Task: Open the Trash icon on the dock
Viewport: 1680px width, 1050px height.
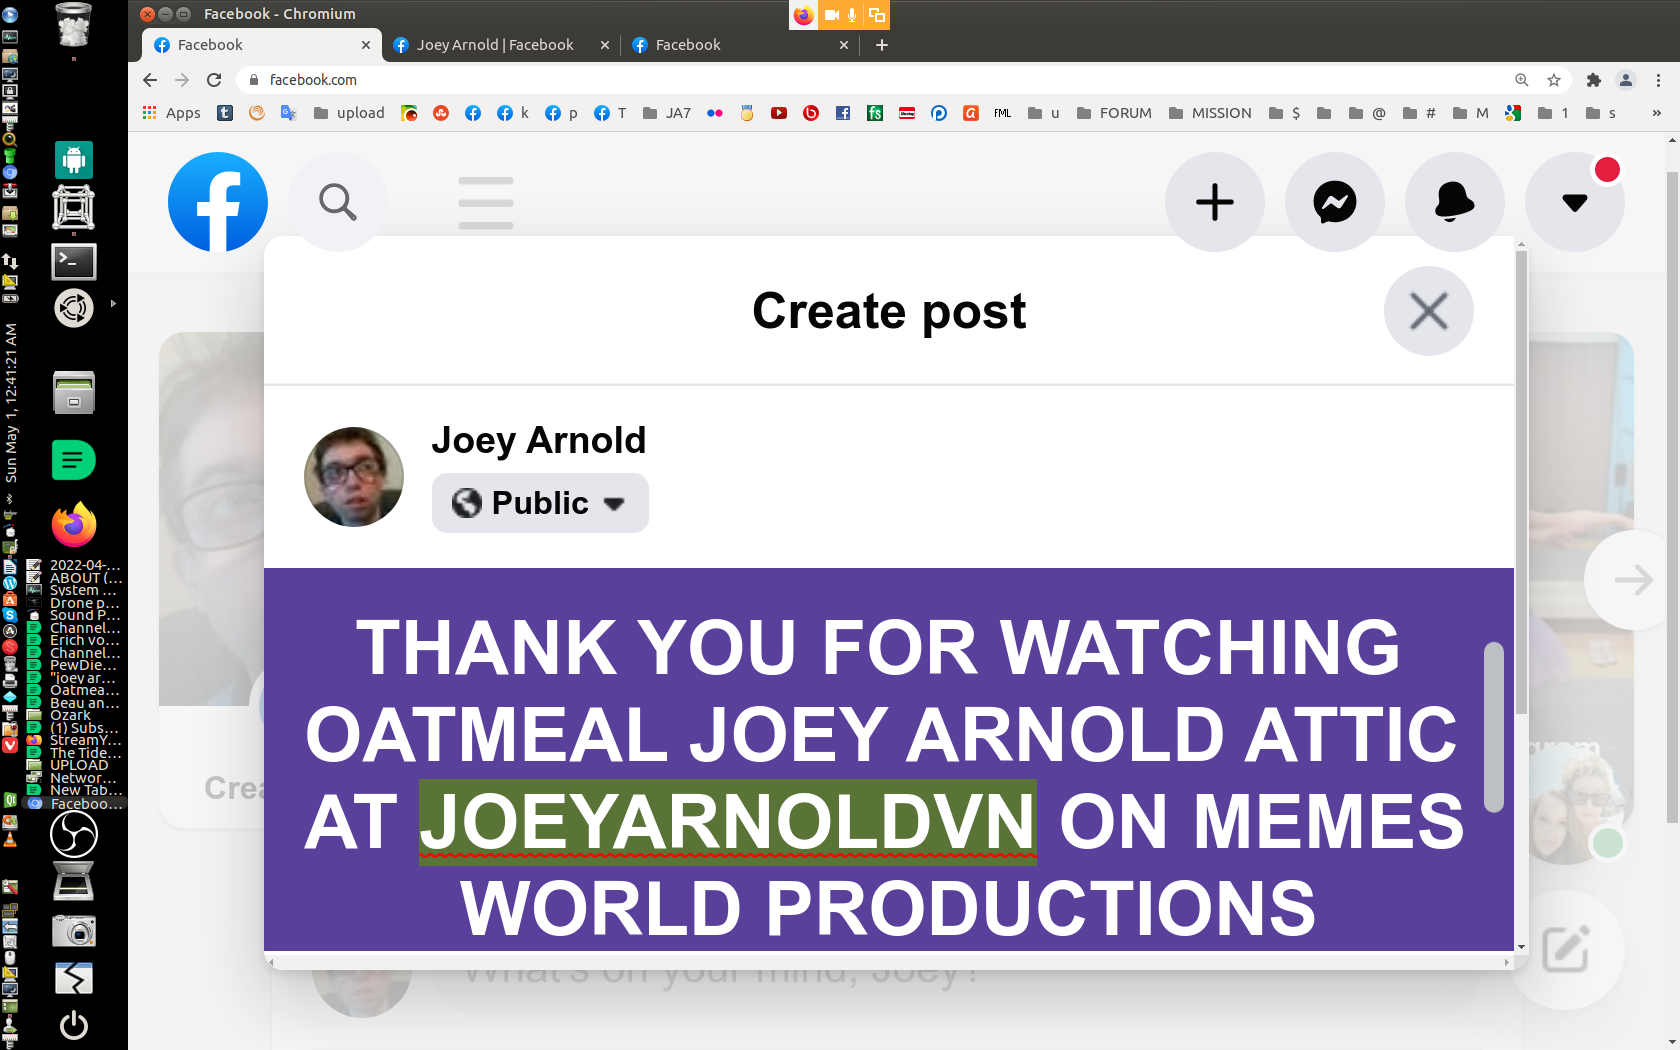Action: (74, 25)
